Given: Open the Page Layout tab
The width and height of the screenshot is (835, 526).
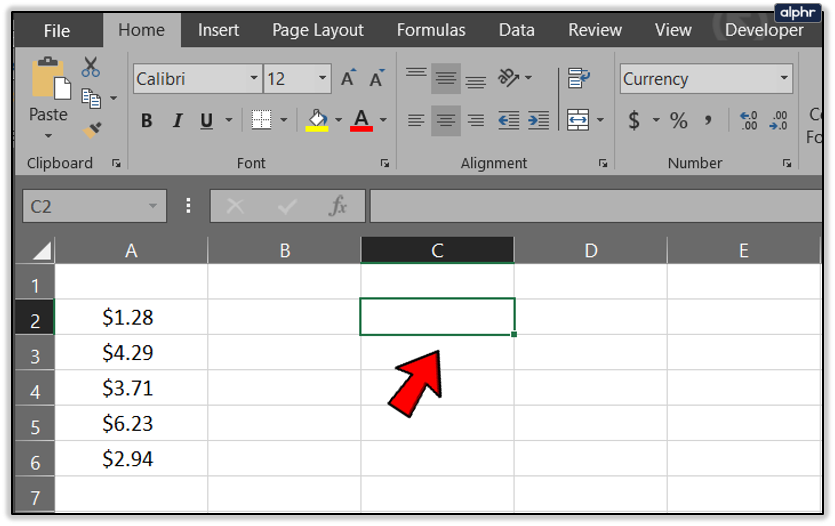Looking at the screenshot, I should [318, 30].
